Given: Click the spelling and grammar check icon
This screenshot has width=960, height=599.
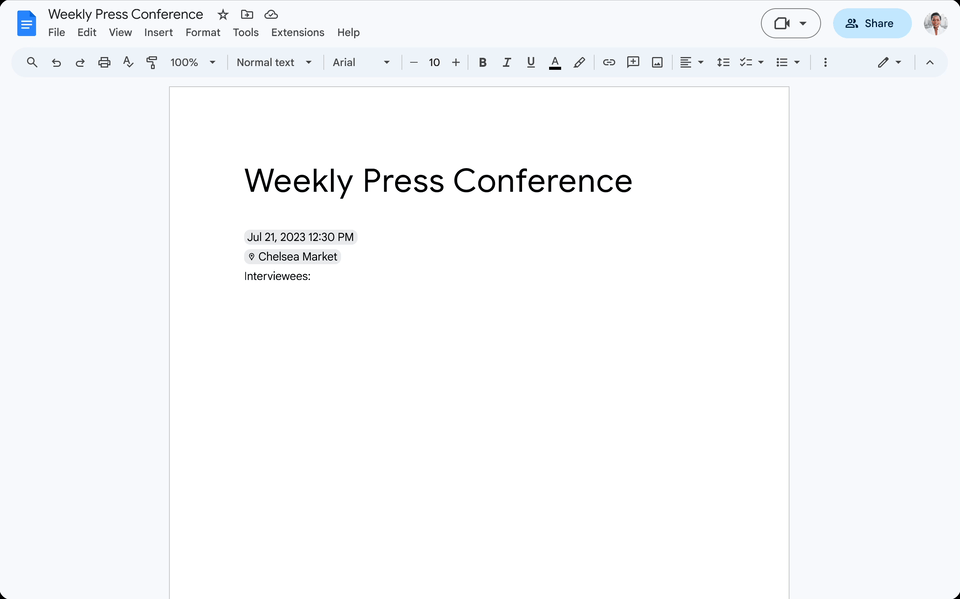Looking at the screenshot, I should pos(128,62).
